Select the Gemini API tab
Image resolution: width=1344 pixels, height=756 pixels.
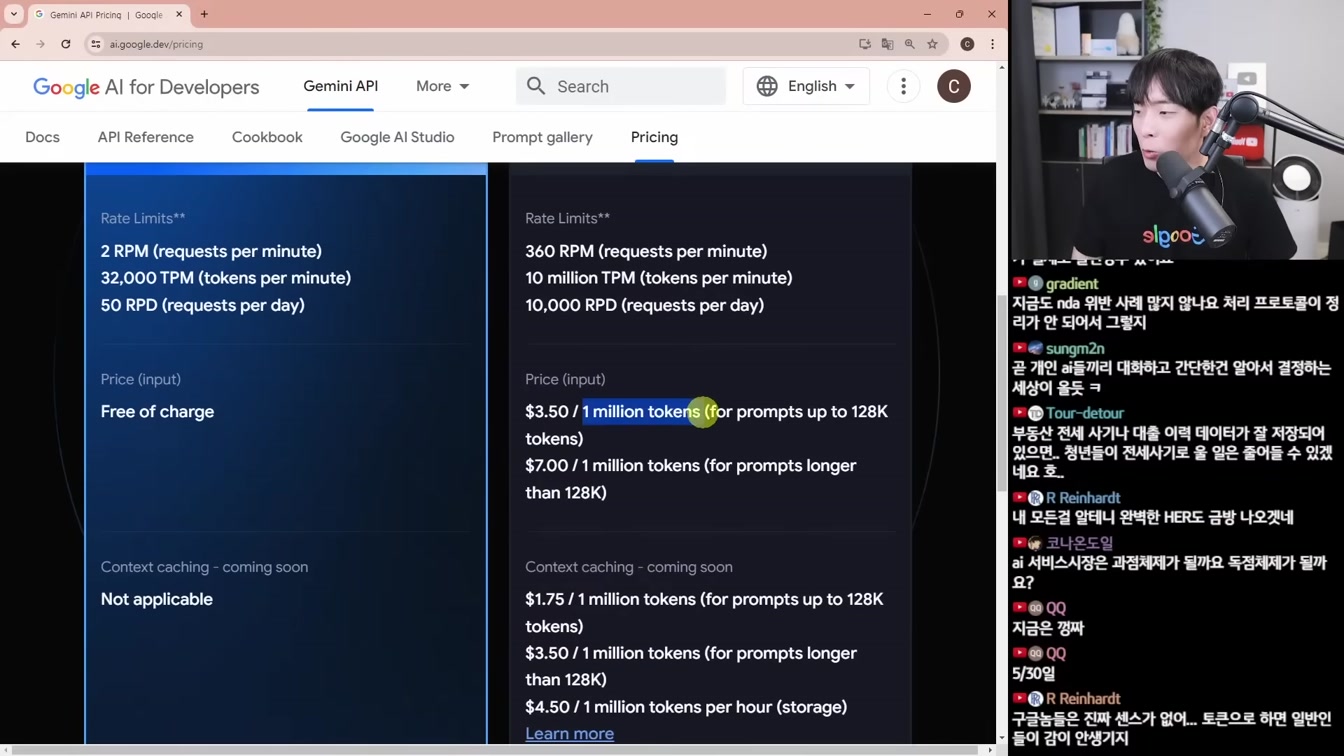[341, 86]
